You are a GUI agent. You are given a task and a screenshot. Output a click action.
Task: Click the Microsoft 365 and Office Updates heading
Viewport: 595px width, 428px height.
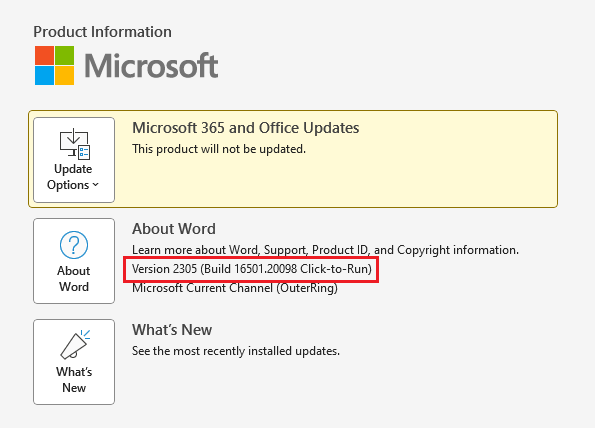click(x=246, y=128)
